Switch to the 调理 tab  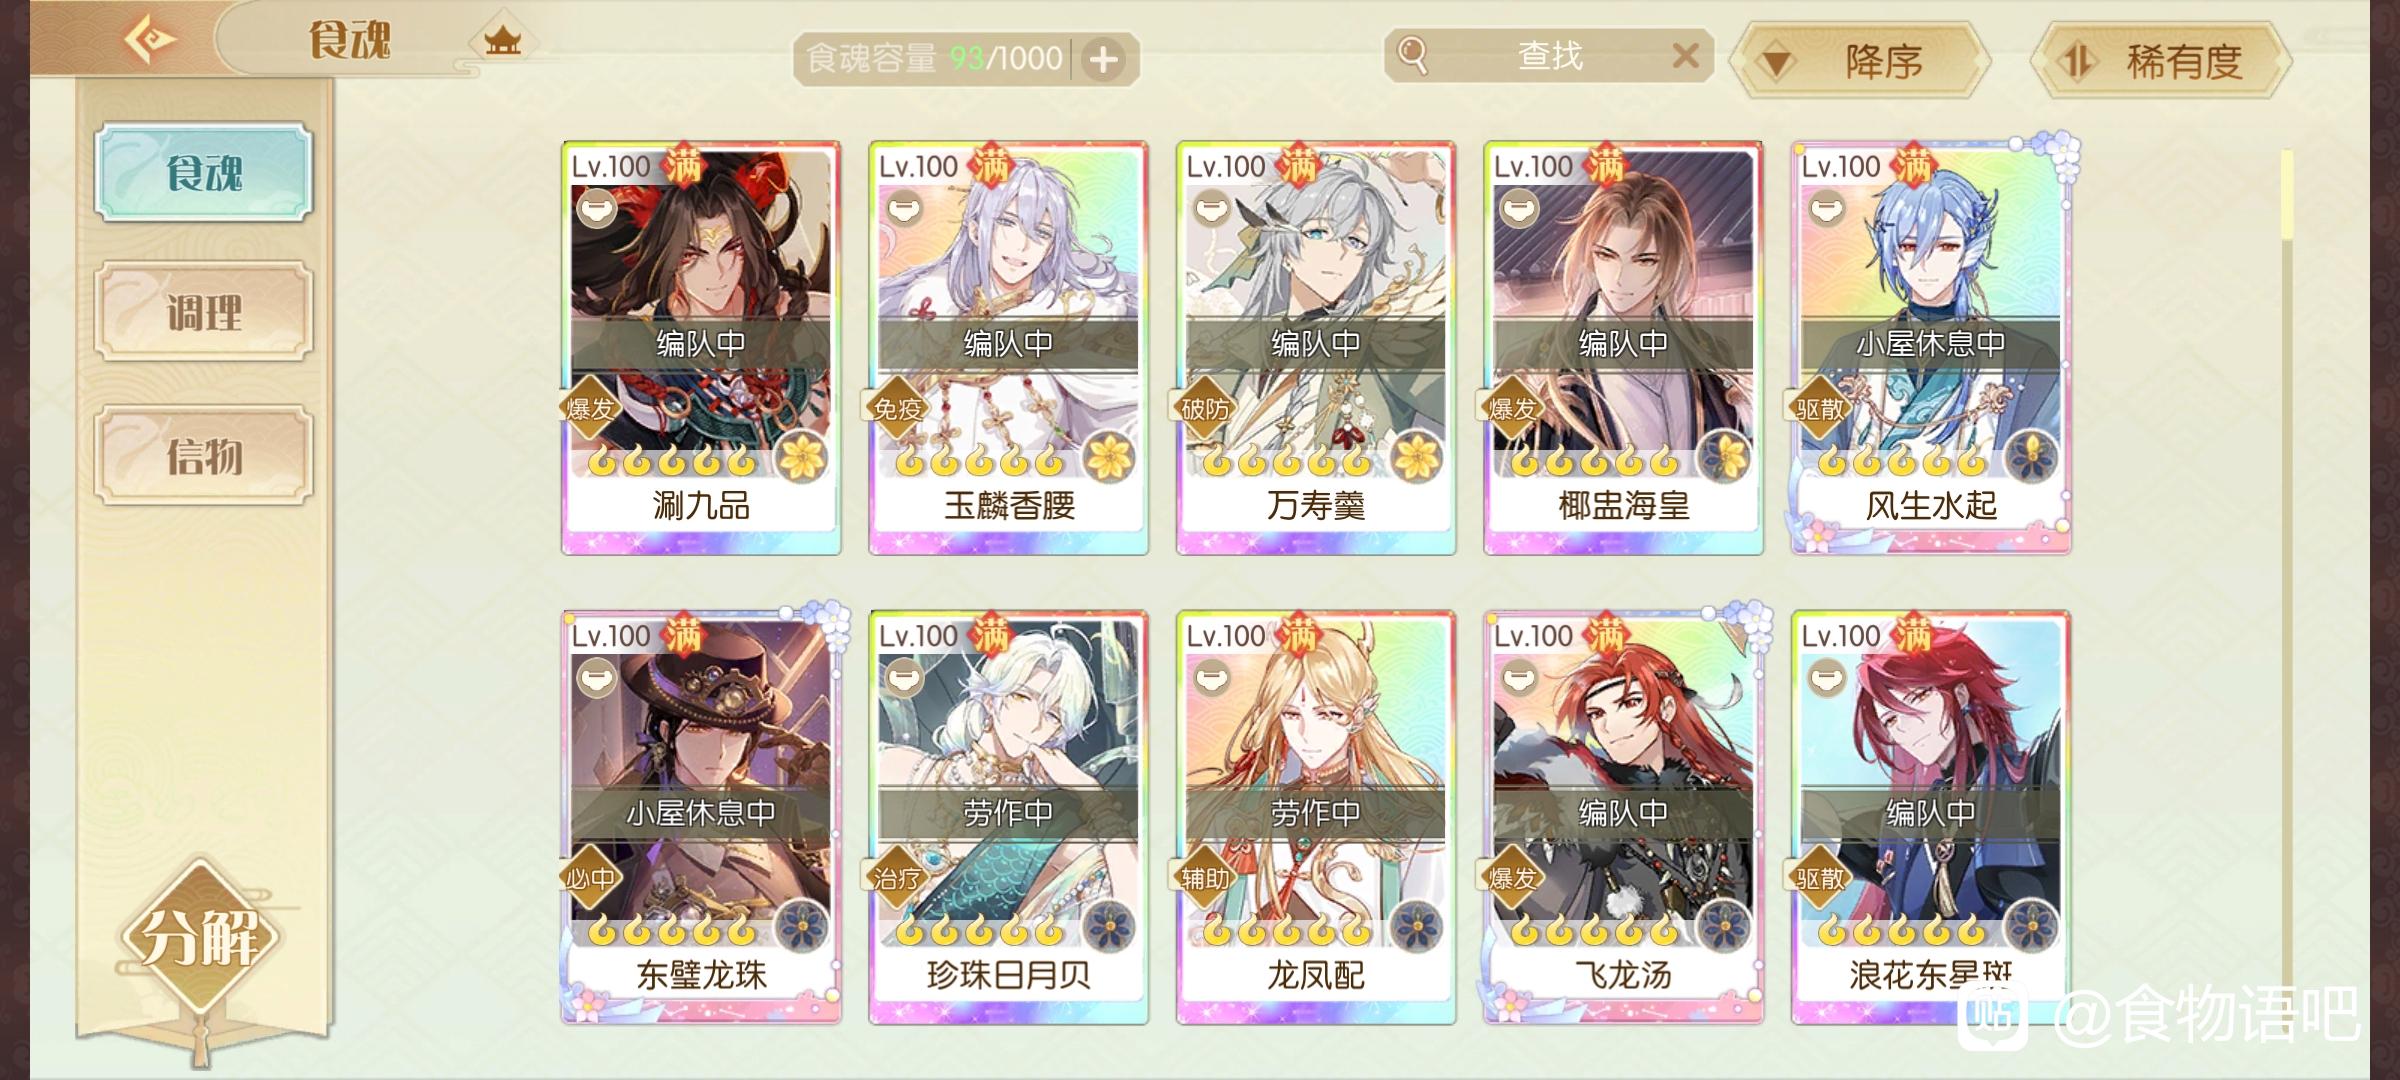tap(204, 312)
